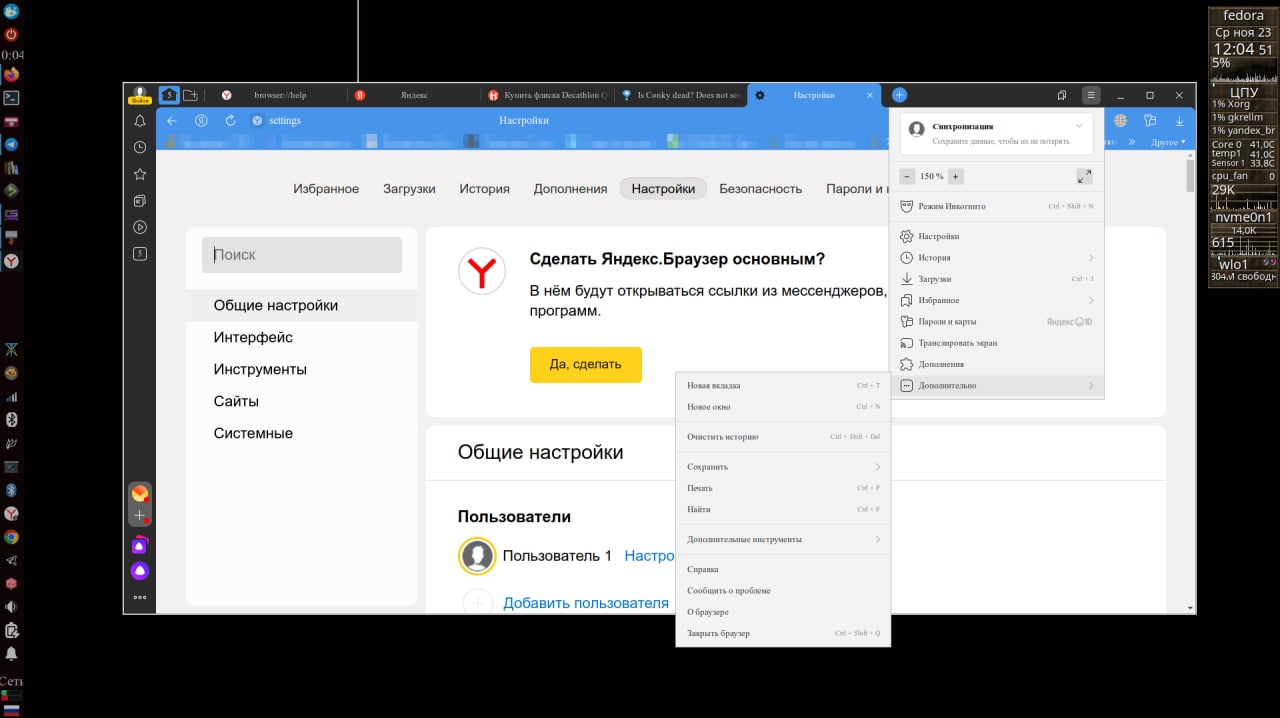Select О браузере menu item
Image resolution: width=1280 pixels, height=718 pixels.
[x=783, y=612]
